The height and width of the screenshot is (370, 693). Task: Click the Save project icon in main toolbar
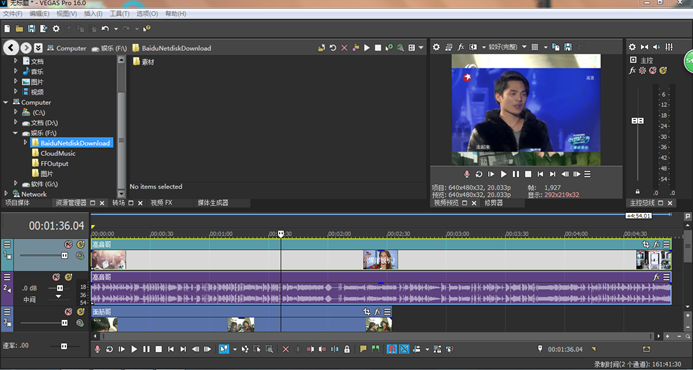[31, 29]
